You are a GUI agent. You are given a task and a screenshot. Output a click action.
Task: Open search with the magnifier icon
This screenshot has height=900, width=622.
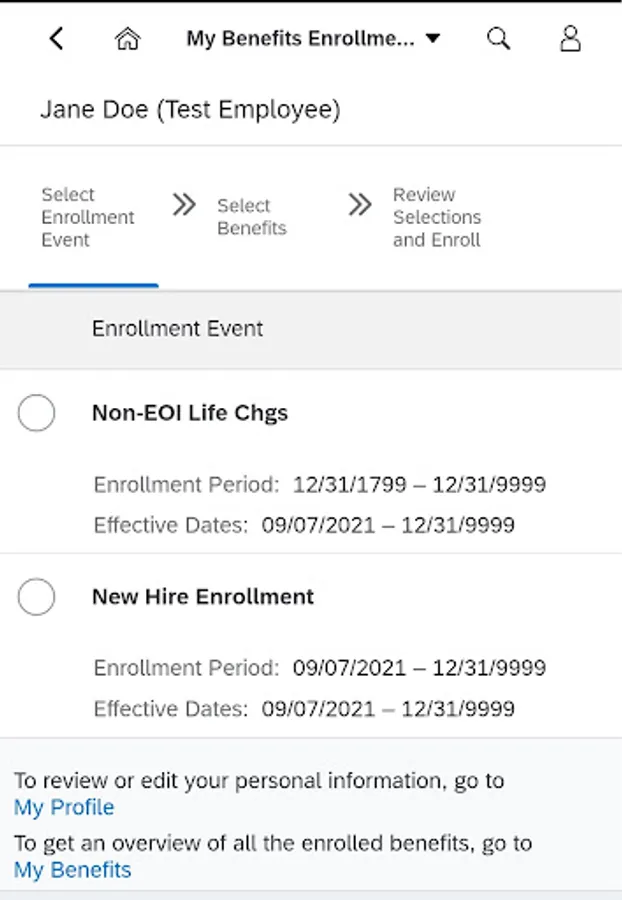tap(498, 39)
